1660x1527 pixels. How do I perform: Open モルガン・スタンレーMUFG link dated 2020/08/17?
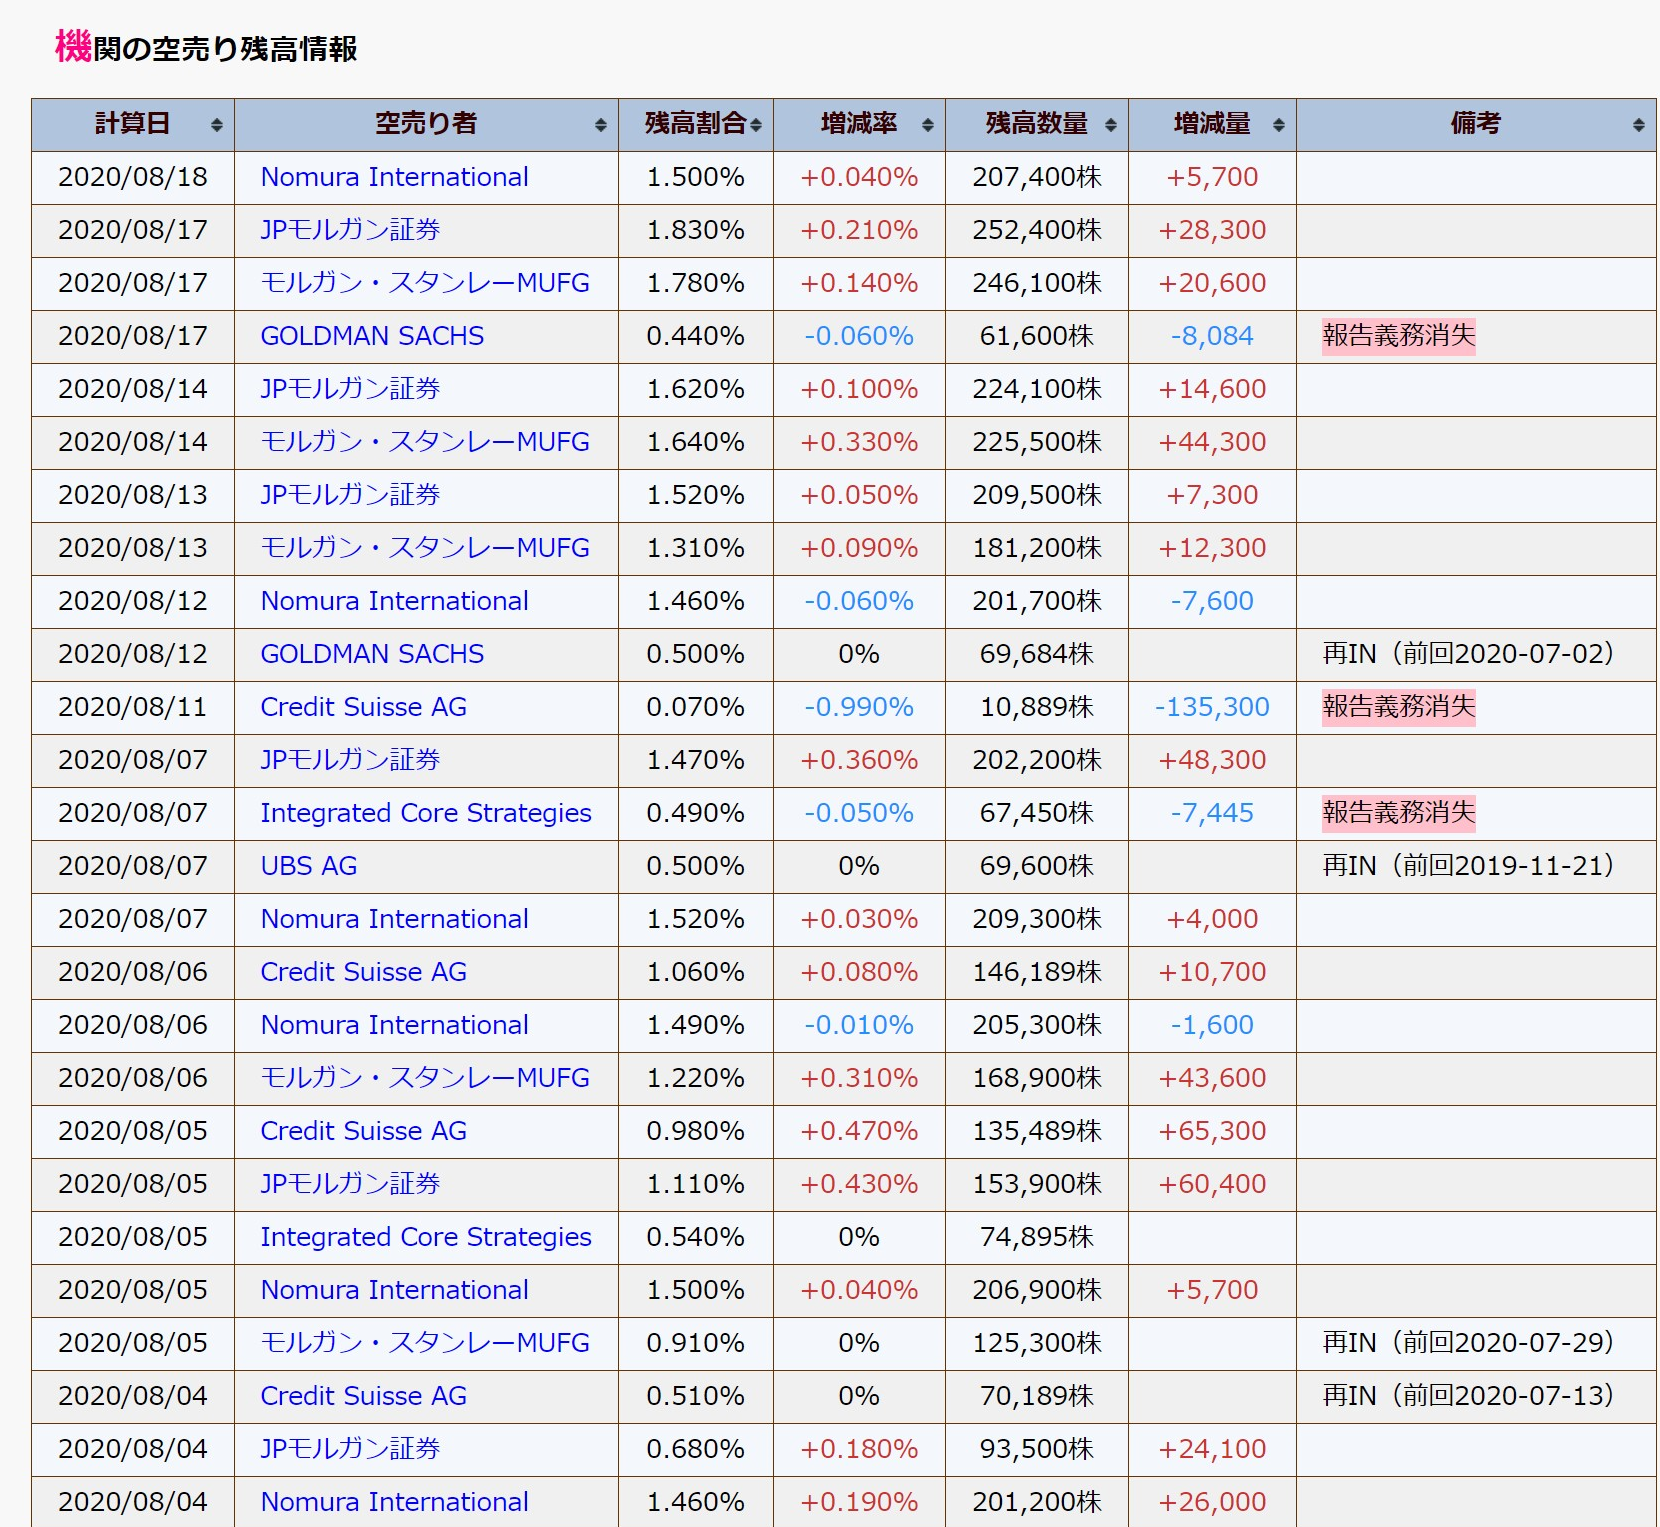[x=425, y=283]
